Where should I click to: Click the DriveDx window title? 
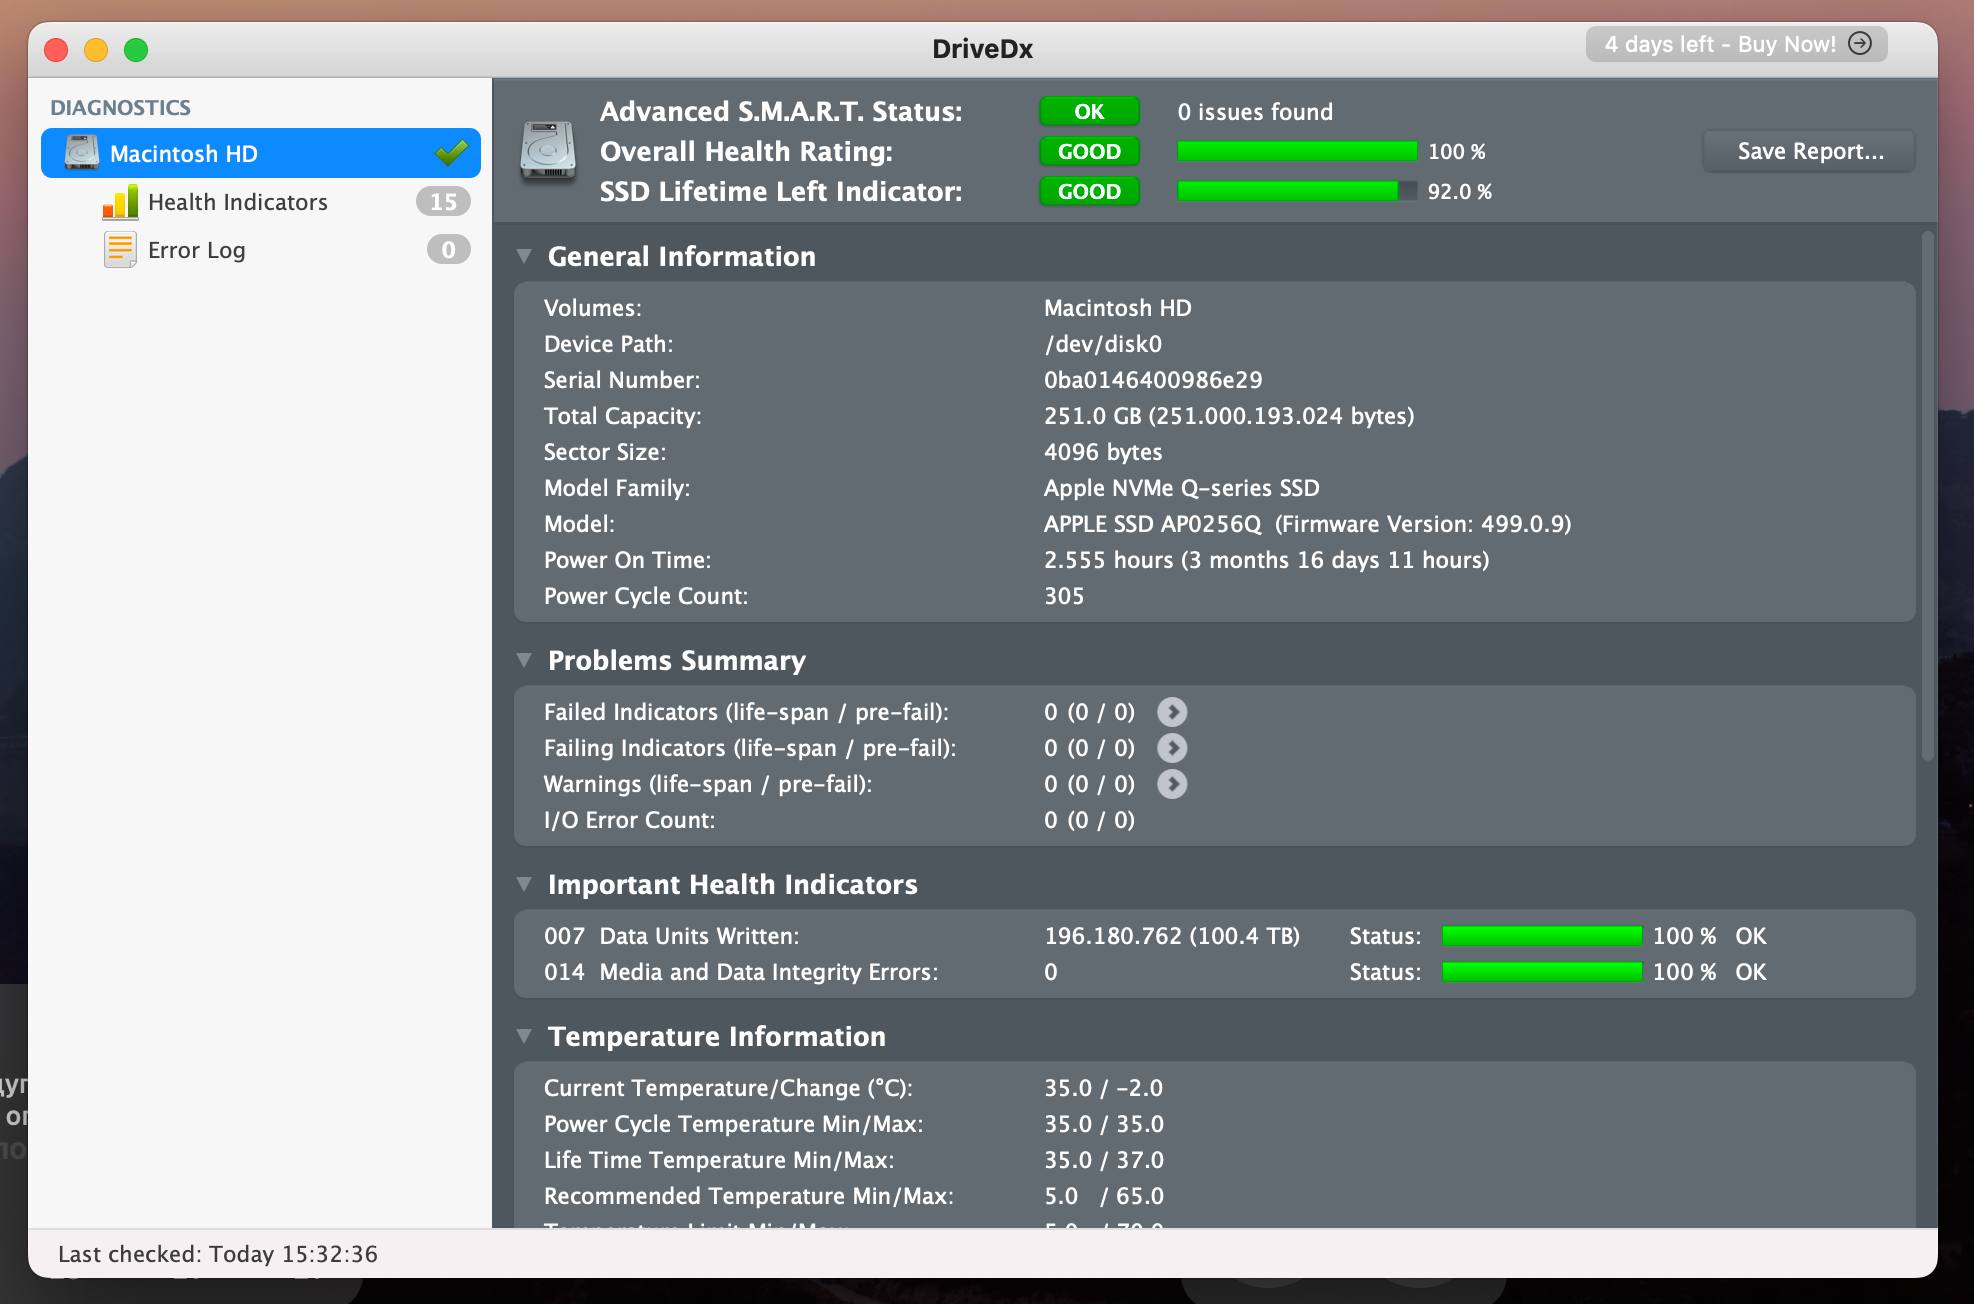click(x=982, y=49)
